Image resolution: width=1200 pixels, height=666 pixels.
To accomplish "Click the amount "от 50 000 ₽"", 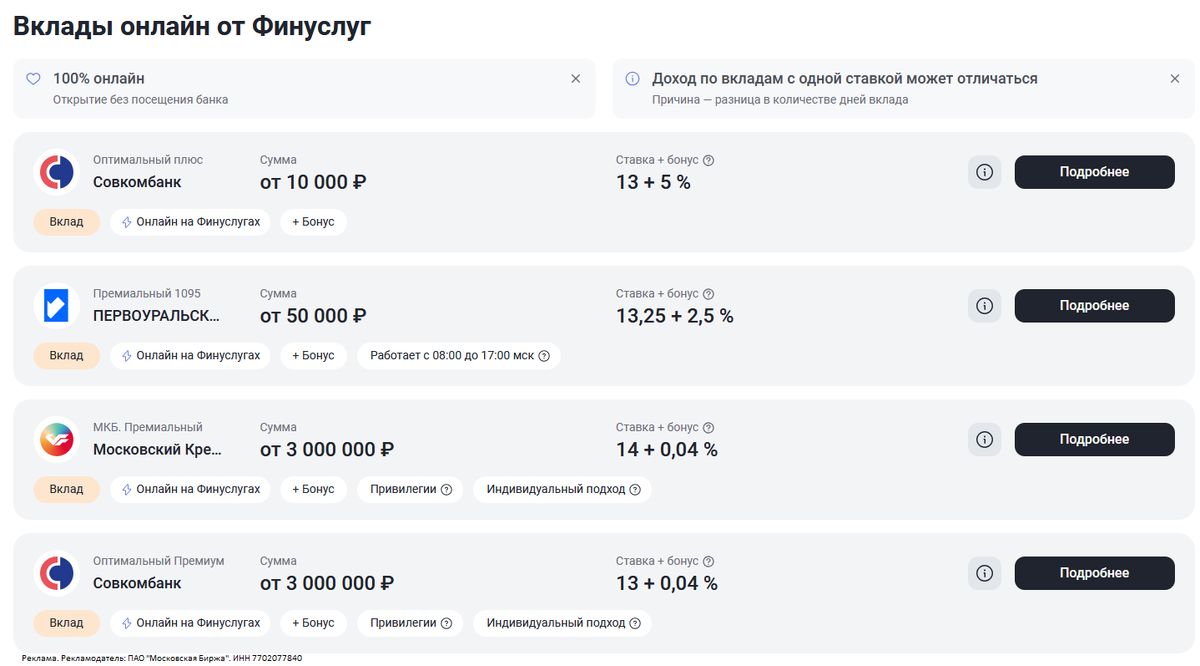I will [x=313, y=316].
